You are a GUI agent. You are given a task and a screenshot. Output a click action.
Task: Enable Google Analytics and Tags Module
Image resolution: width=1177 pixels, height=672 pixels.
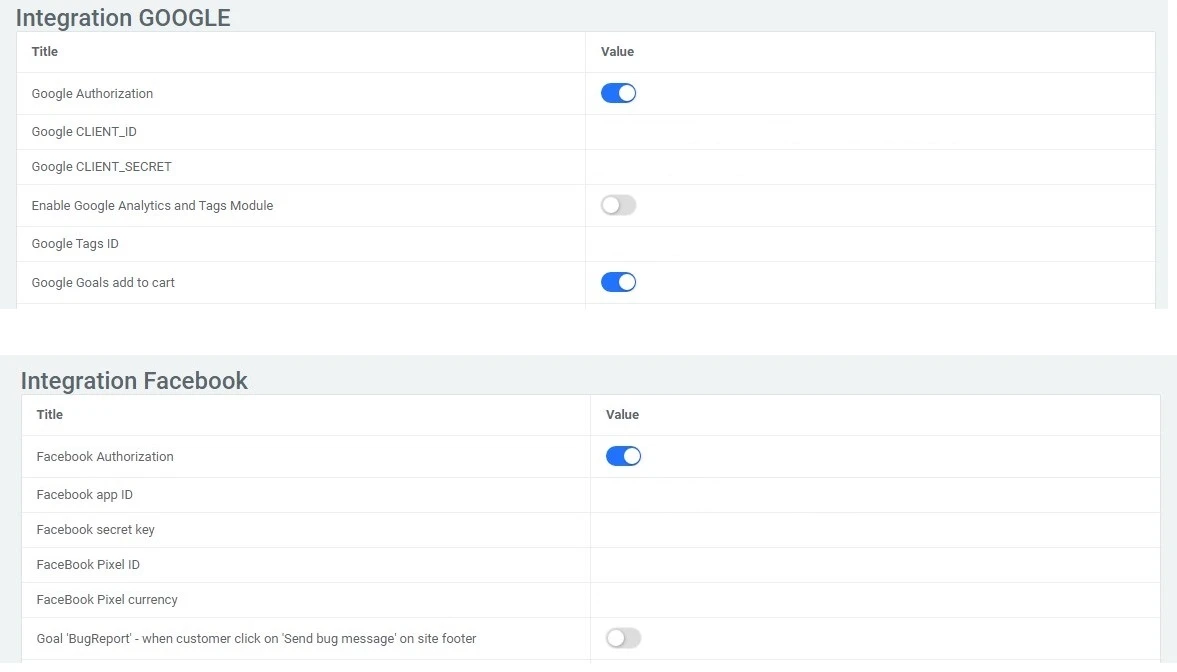tap(617, 205)
